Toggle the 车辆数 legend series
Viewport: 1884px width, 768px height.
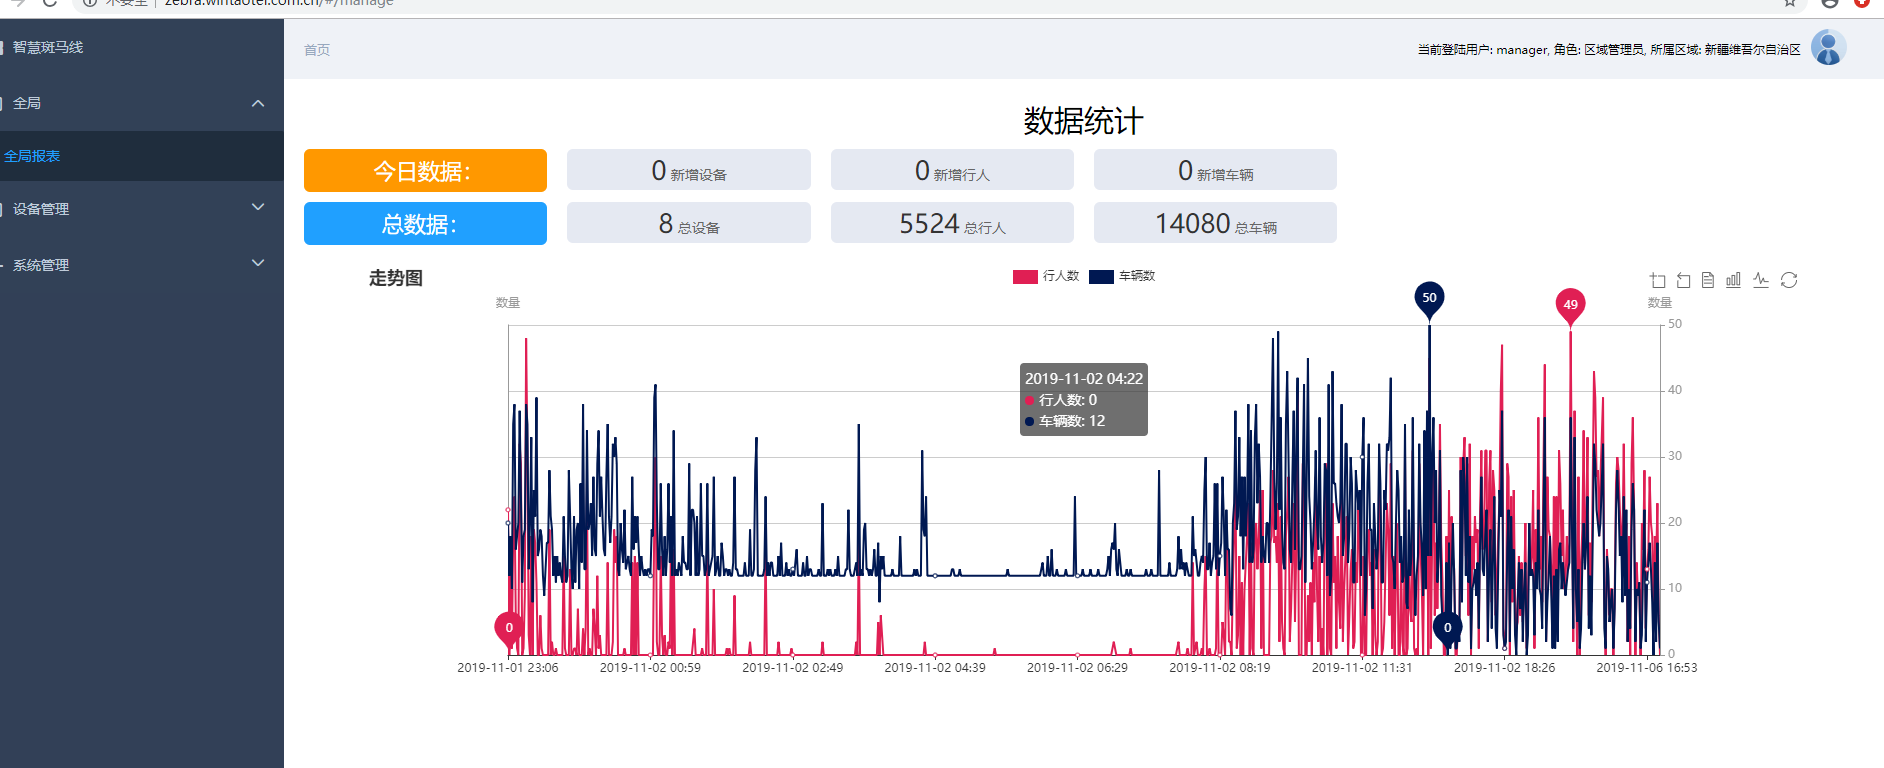pos(1122,276)
